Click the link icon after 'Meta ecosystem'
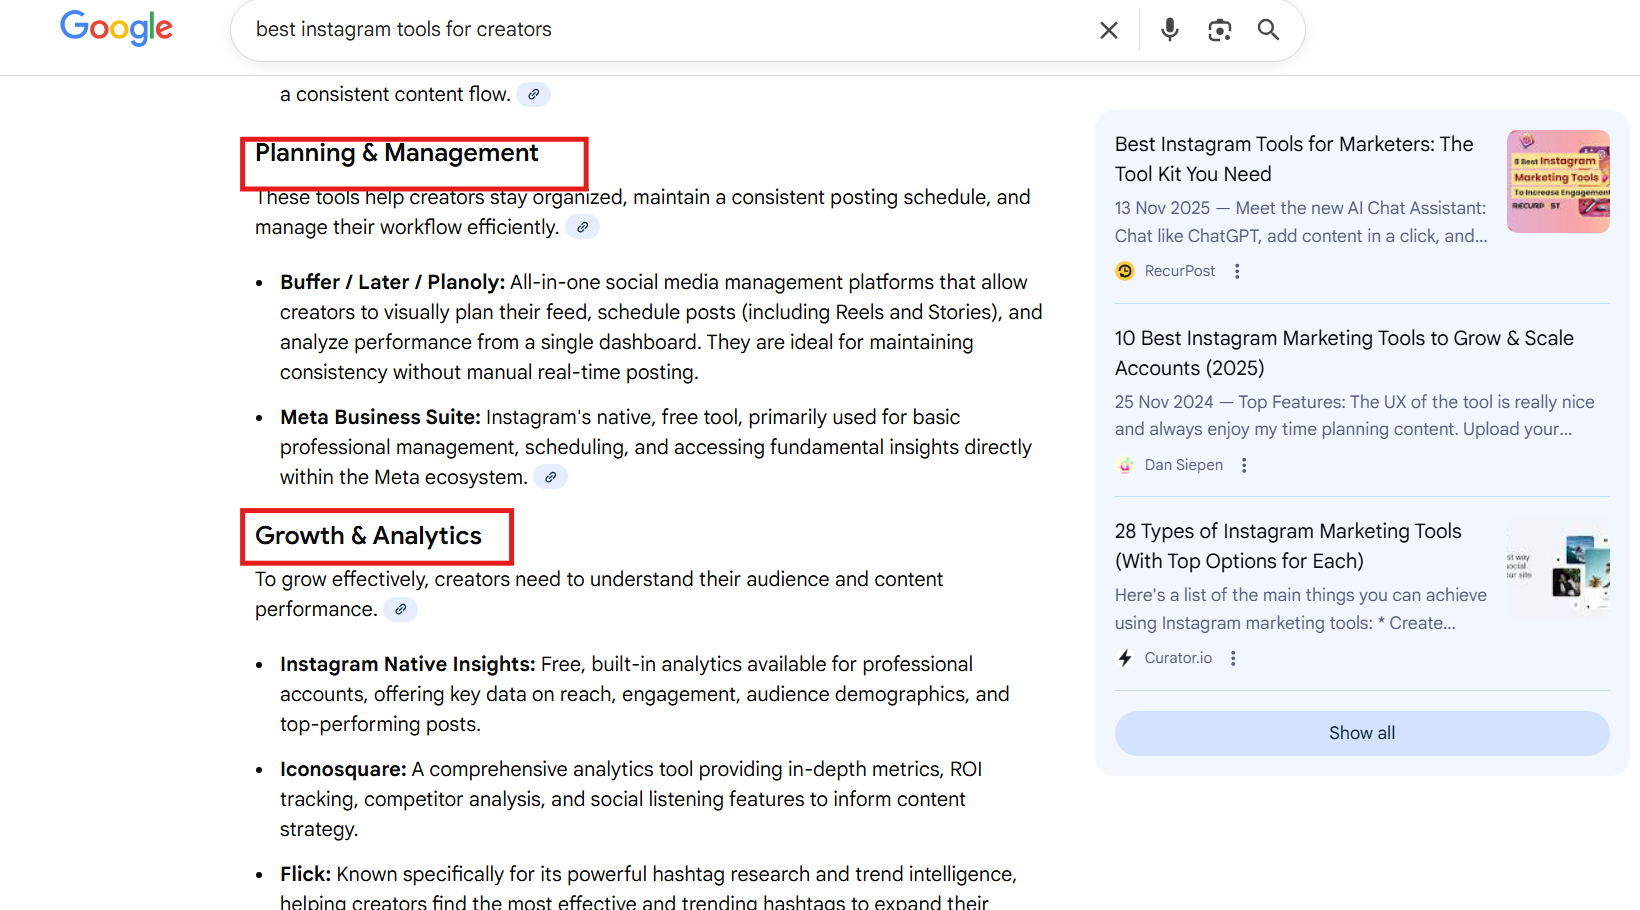This screenshot has height=910, width=1640. coord(550,477)
